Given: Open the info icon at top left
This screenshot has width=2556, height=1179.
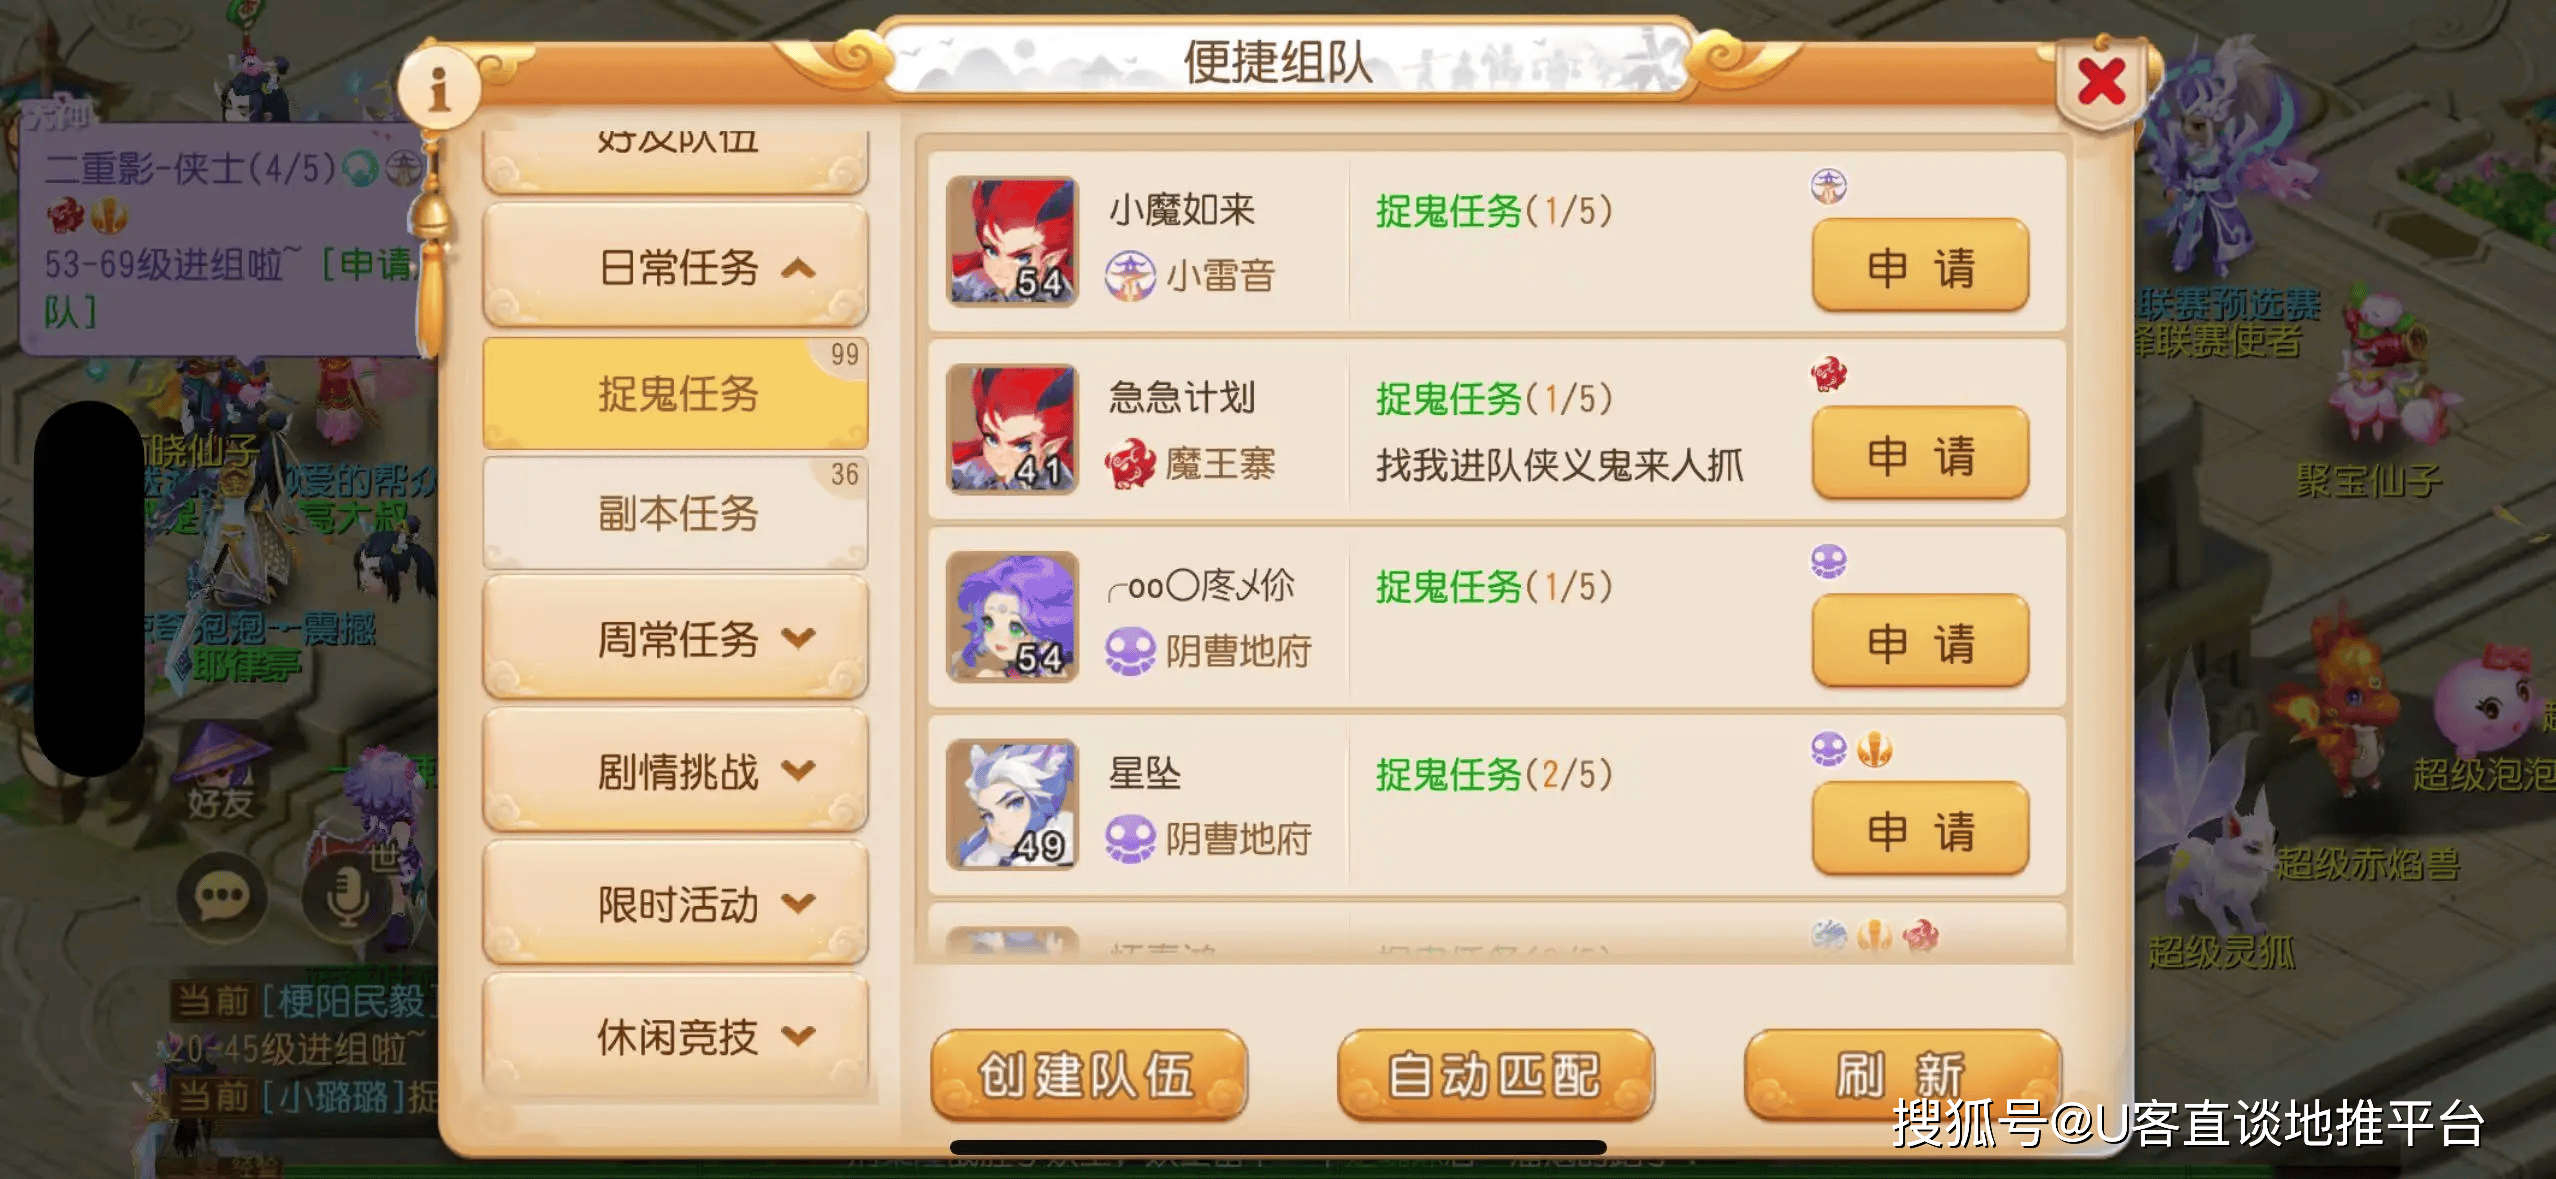Looking at the screenshot, I should click(x=438, y=88).
